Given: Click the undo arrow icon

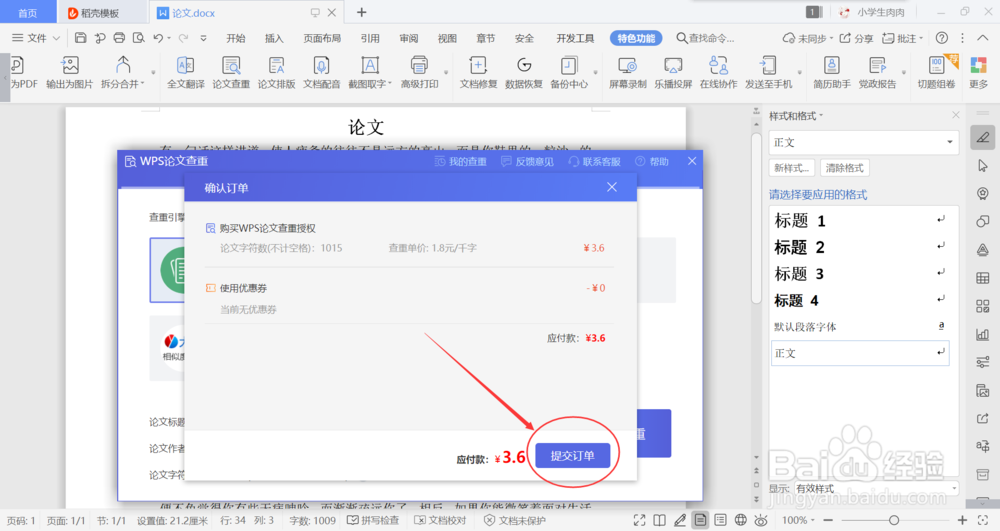Looking at the screenshot, I should pos(158,38).
